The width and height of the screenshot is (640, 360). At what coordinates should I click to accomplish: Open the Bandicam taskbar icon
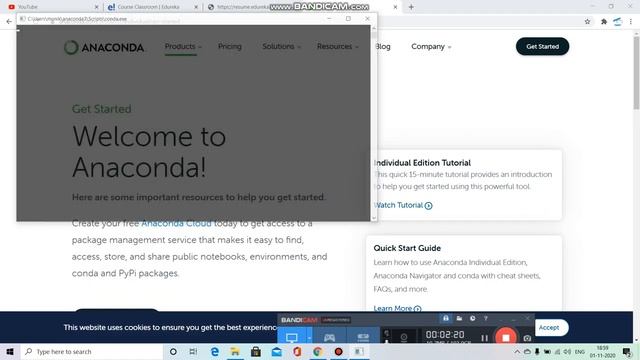click(338, 351)
